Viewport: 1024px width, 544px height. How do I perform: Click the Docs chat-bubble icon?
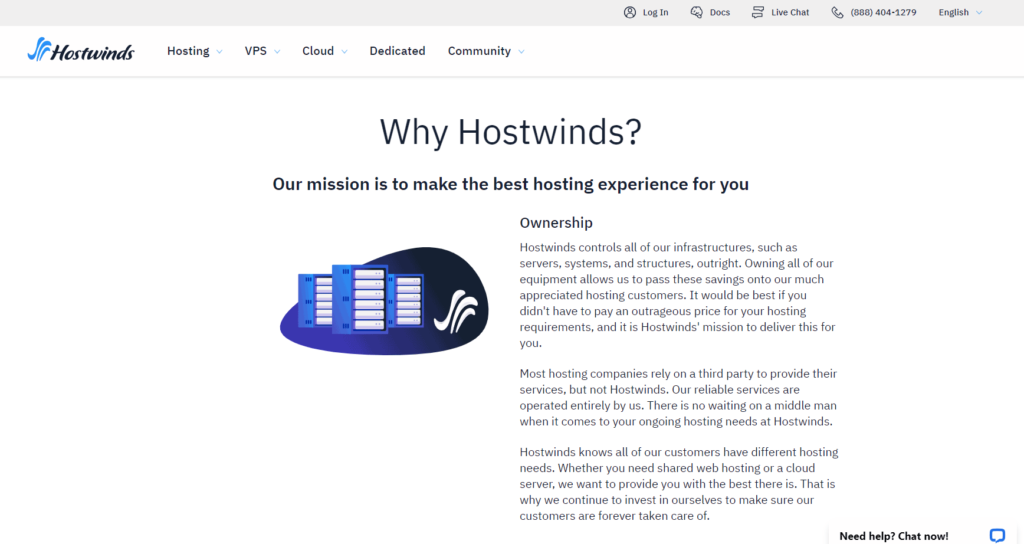point(697,12)
